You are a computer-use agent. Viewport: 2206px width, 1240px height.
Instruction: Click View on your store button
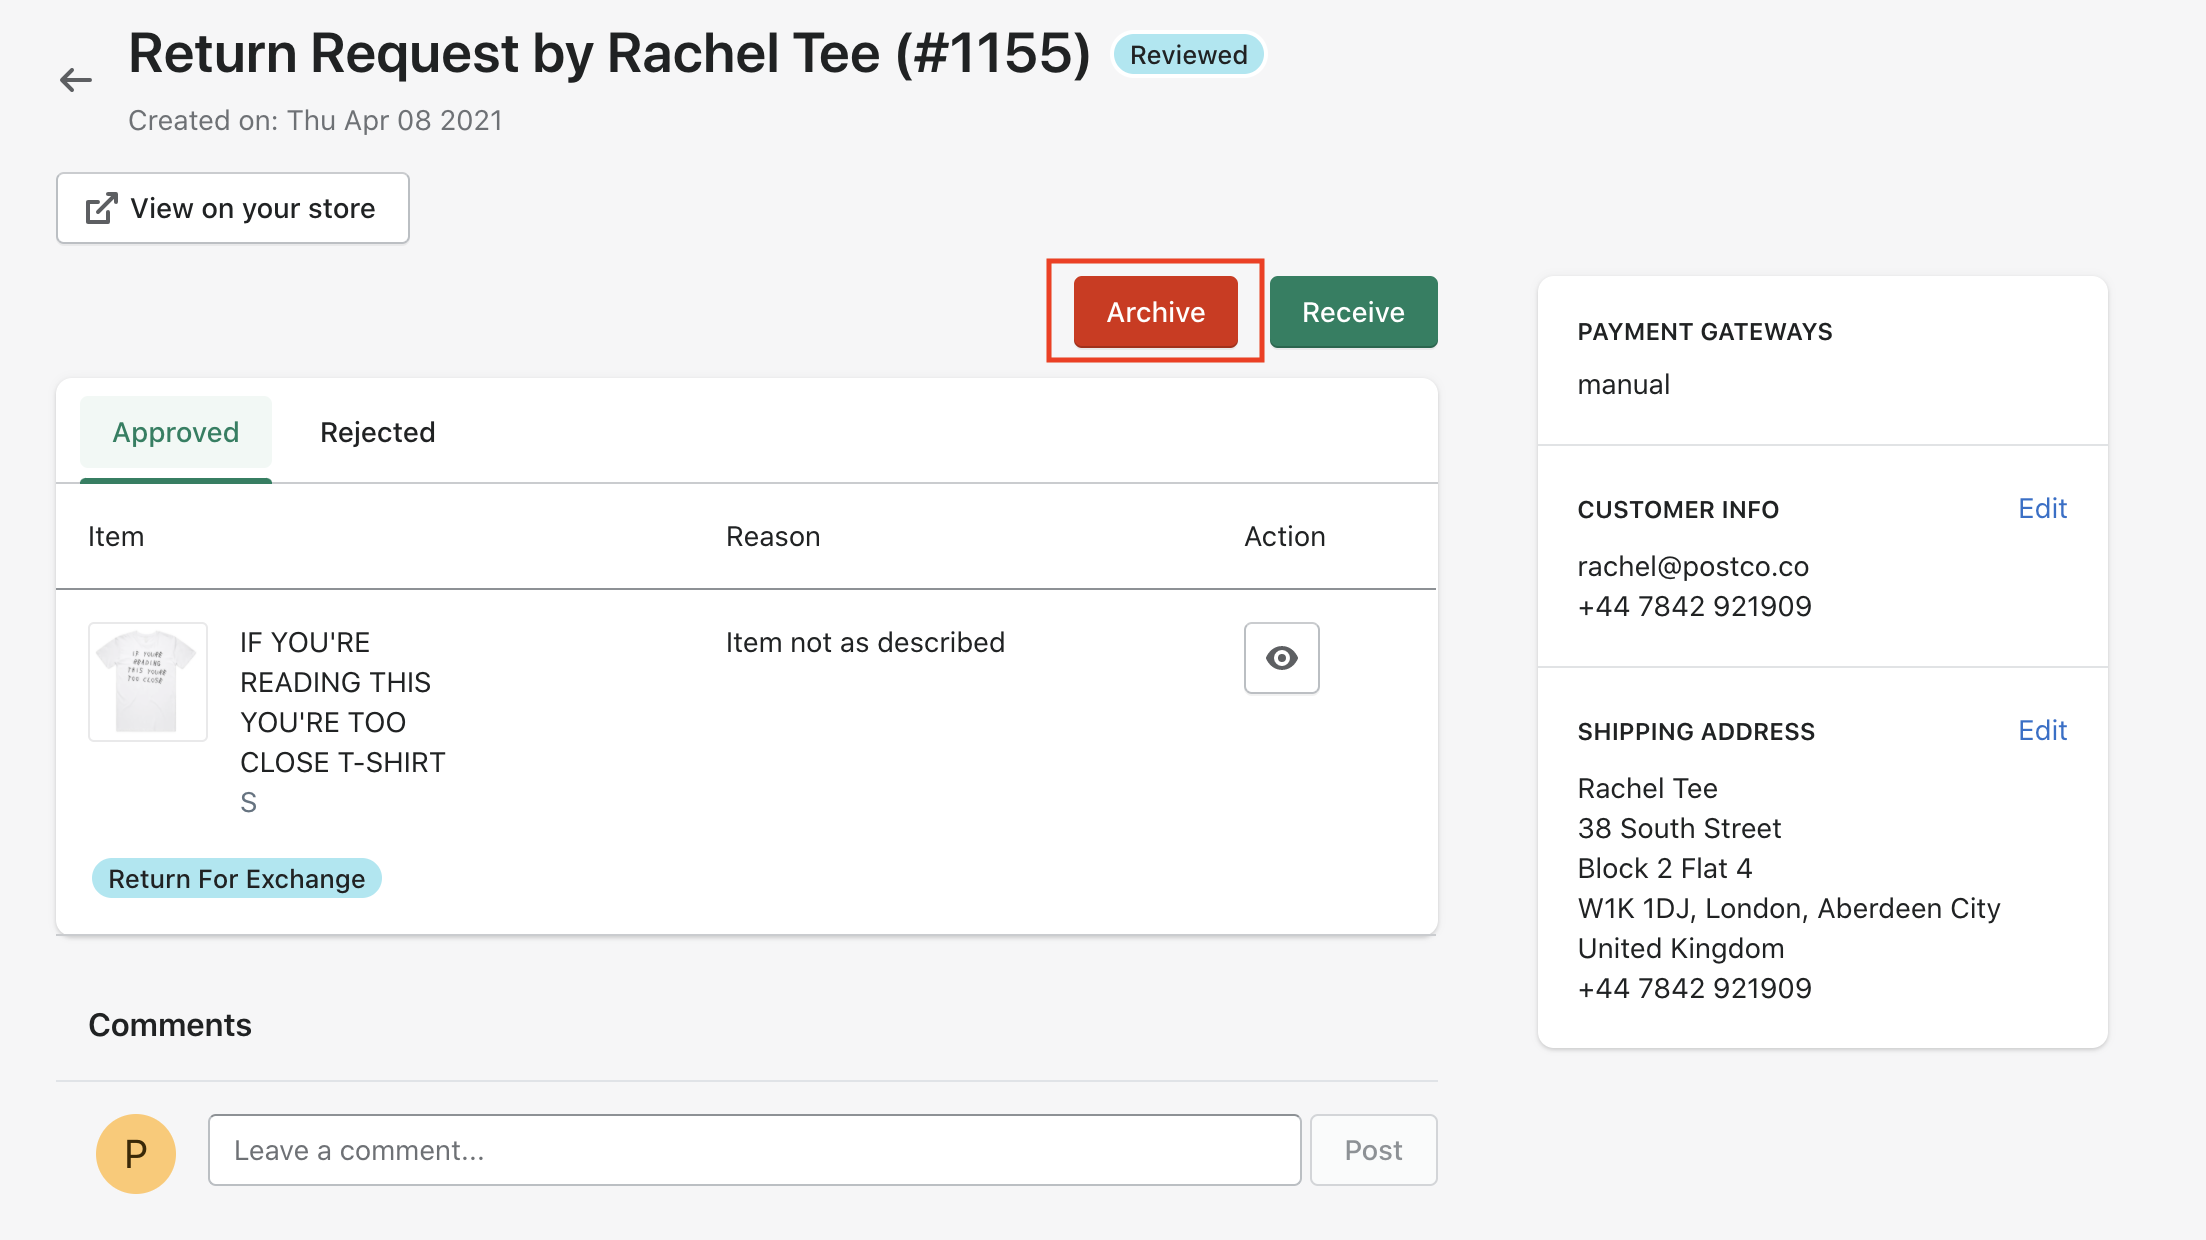[x=233, y=208]
